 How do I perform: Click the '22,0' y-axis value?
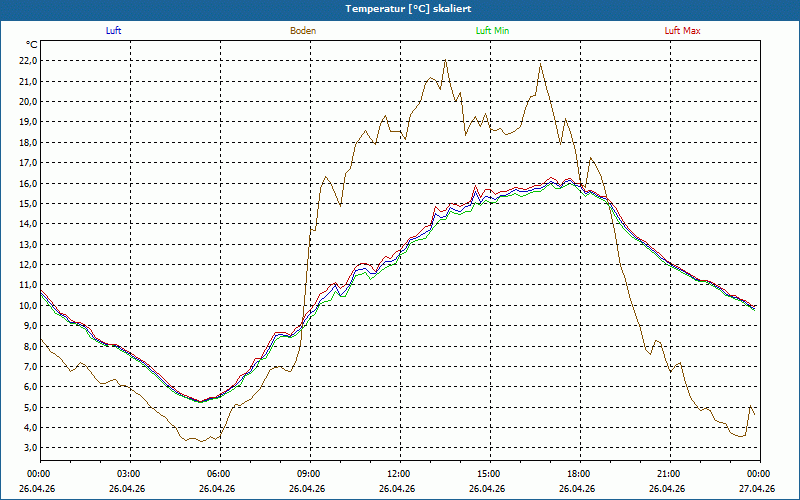(x=29, y=61)
